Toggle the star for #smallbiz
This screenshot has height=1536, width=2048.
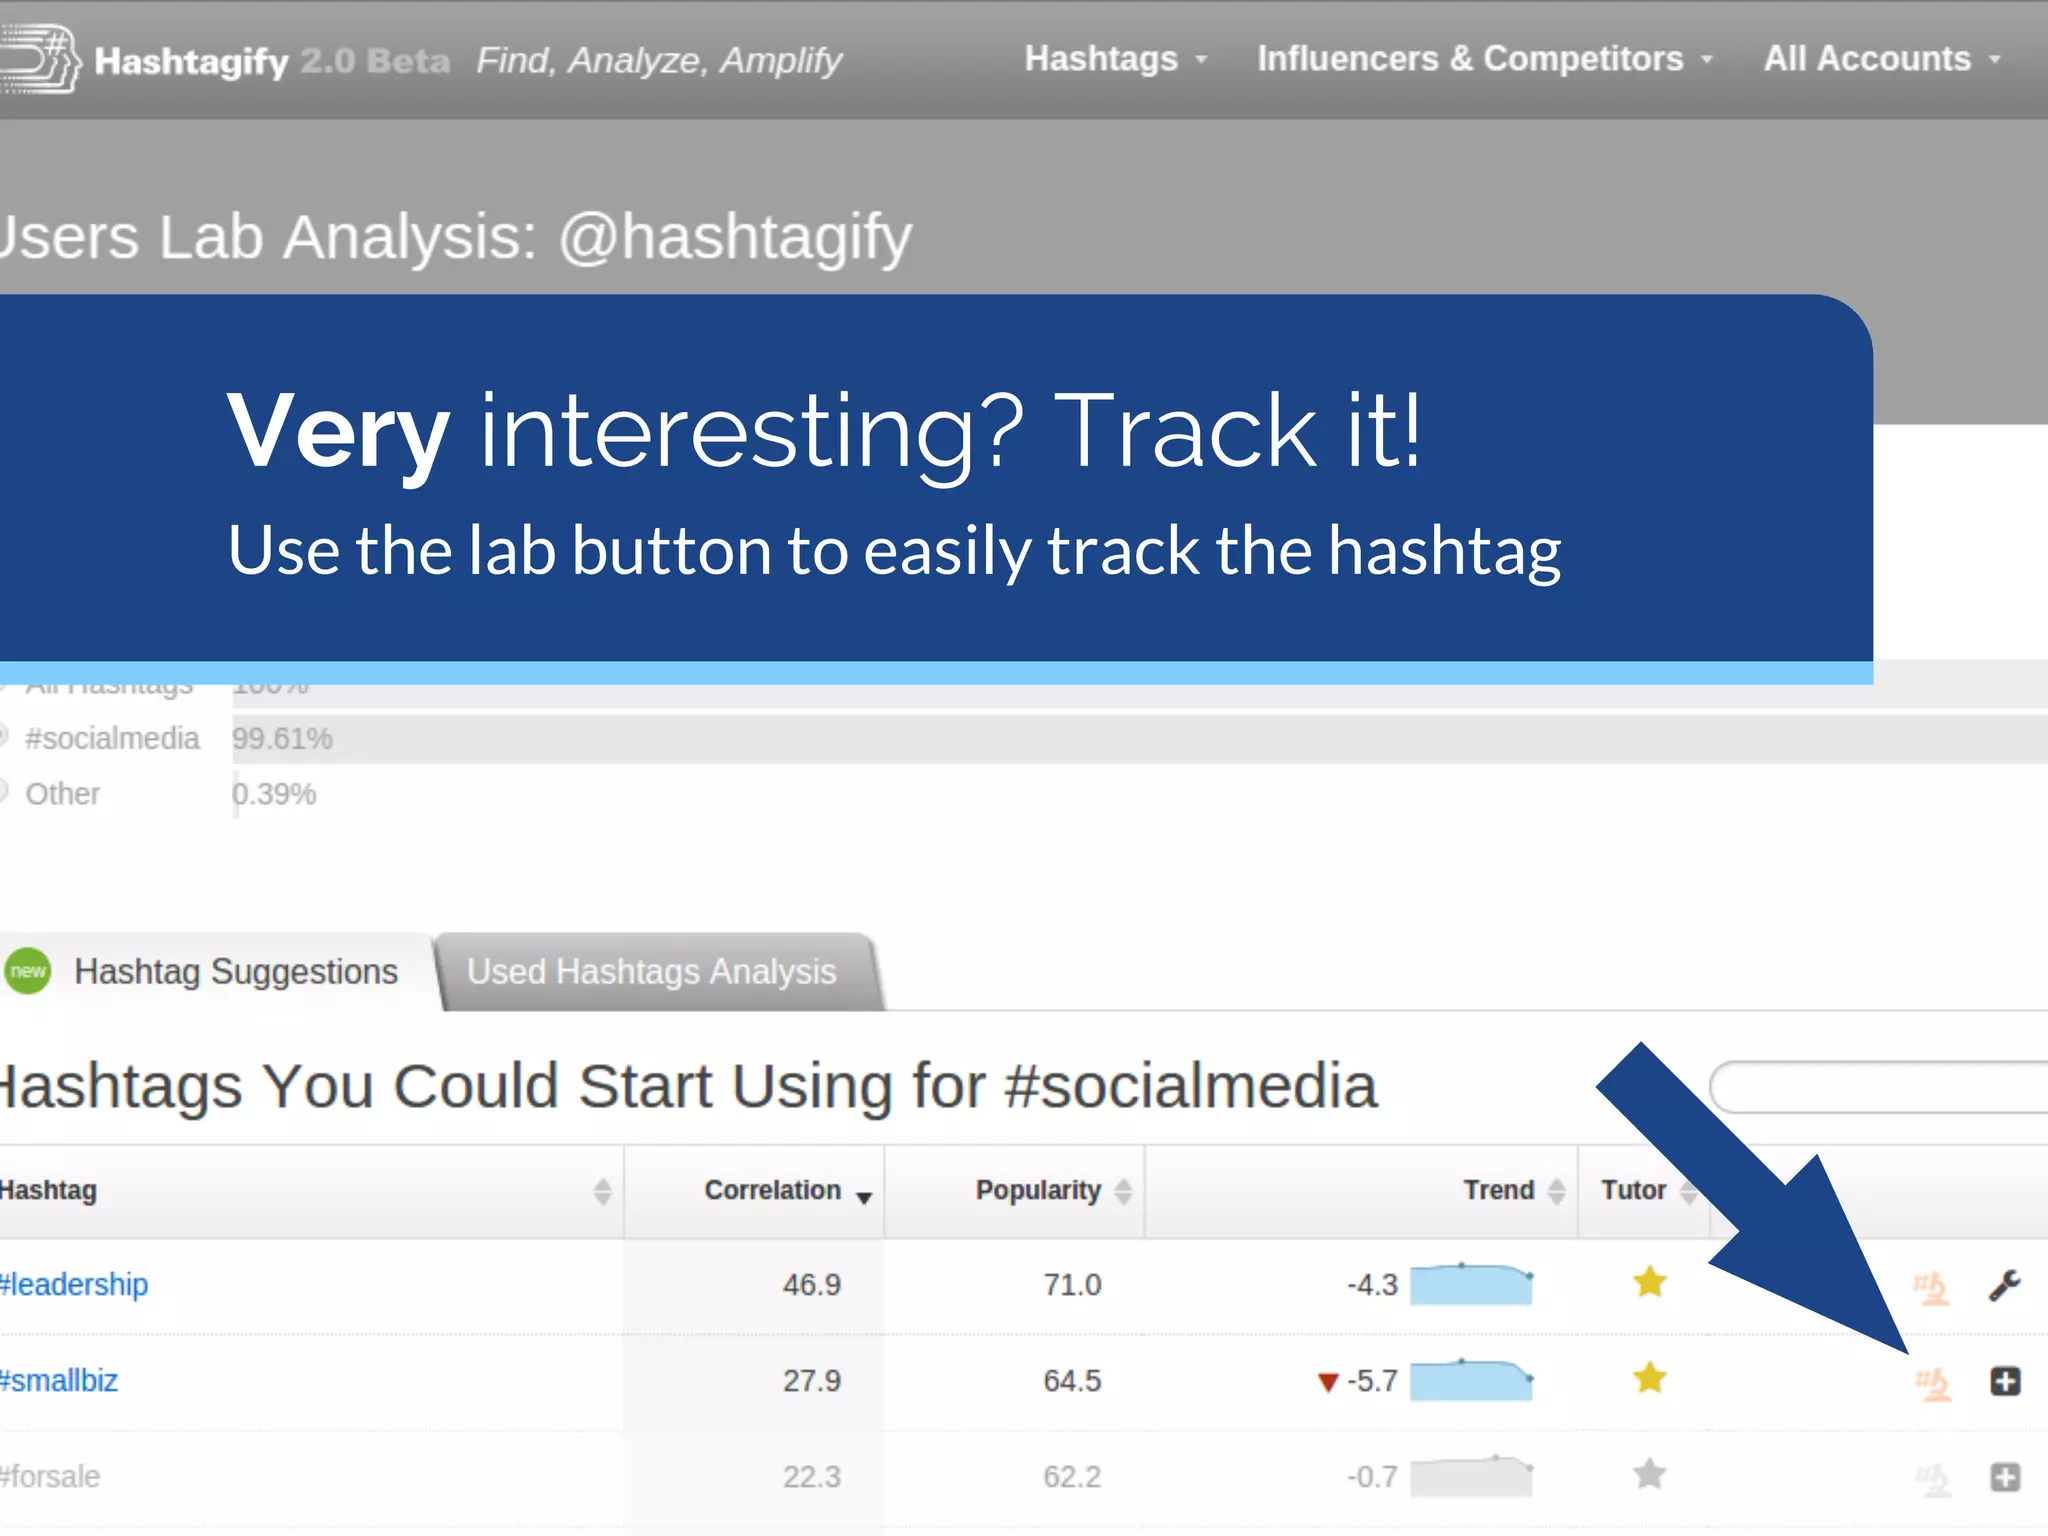tap(1650, 1378)
